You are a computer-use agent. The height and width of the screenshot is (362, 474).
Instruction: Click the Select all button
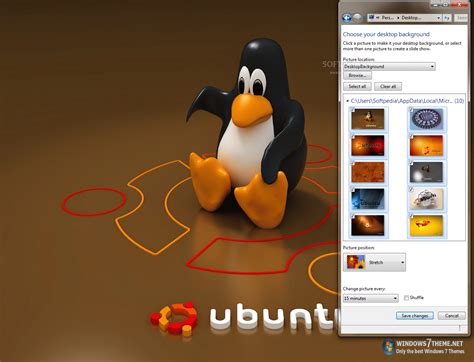[x=357, y=86]
